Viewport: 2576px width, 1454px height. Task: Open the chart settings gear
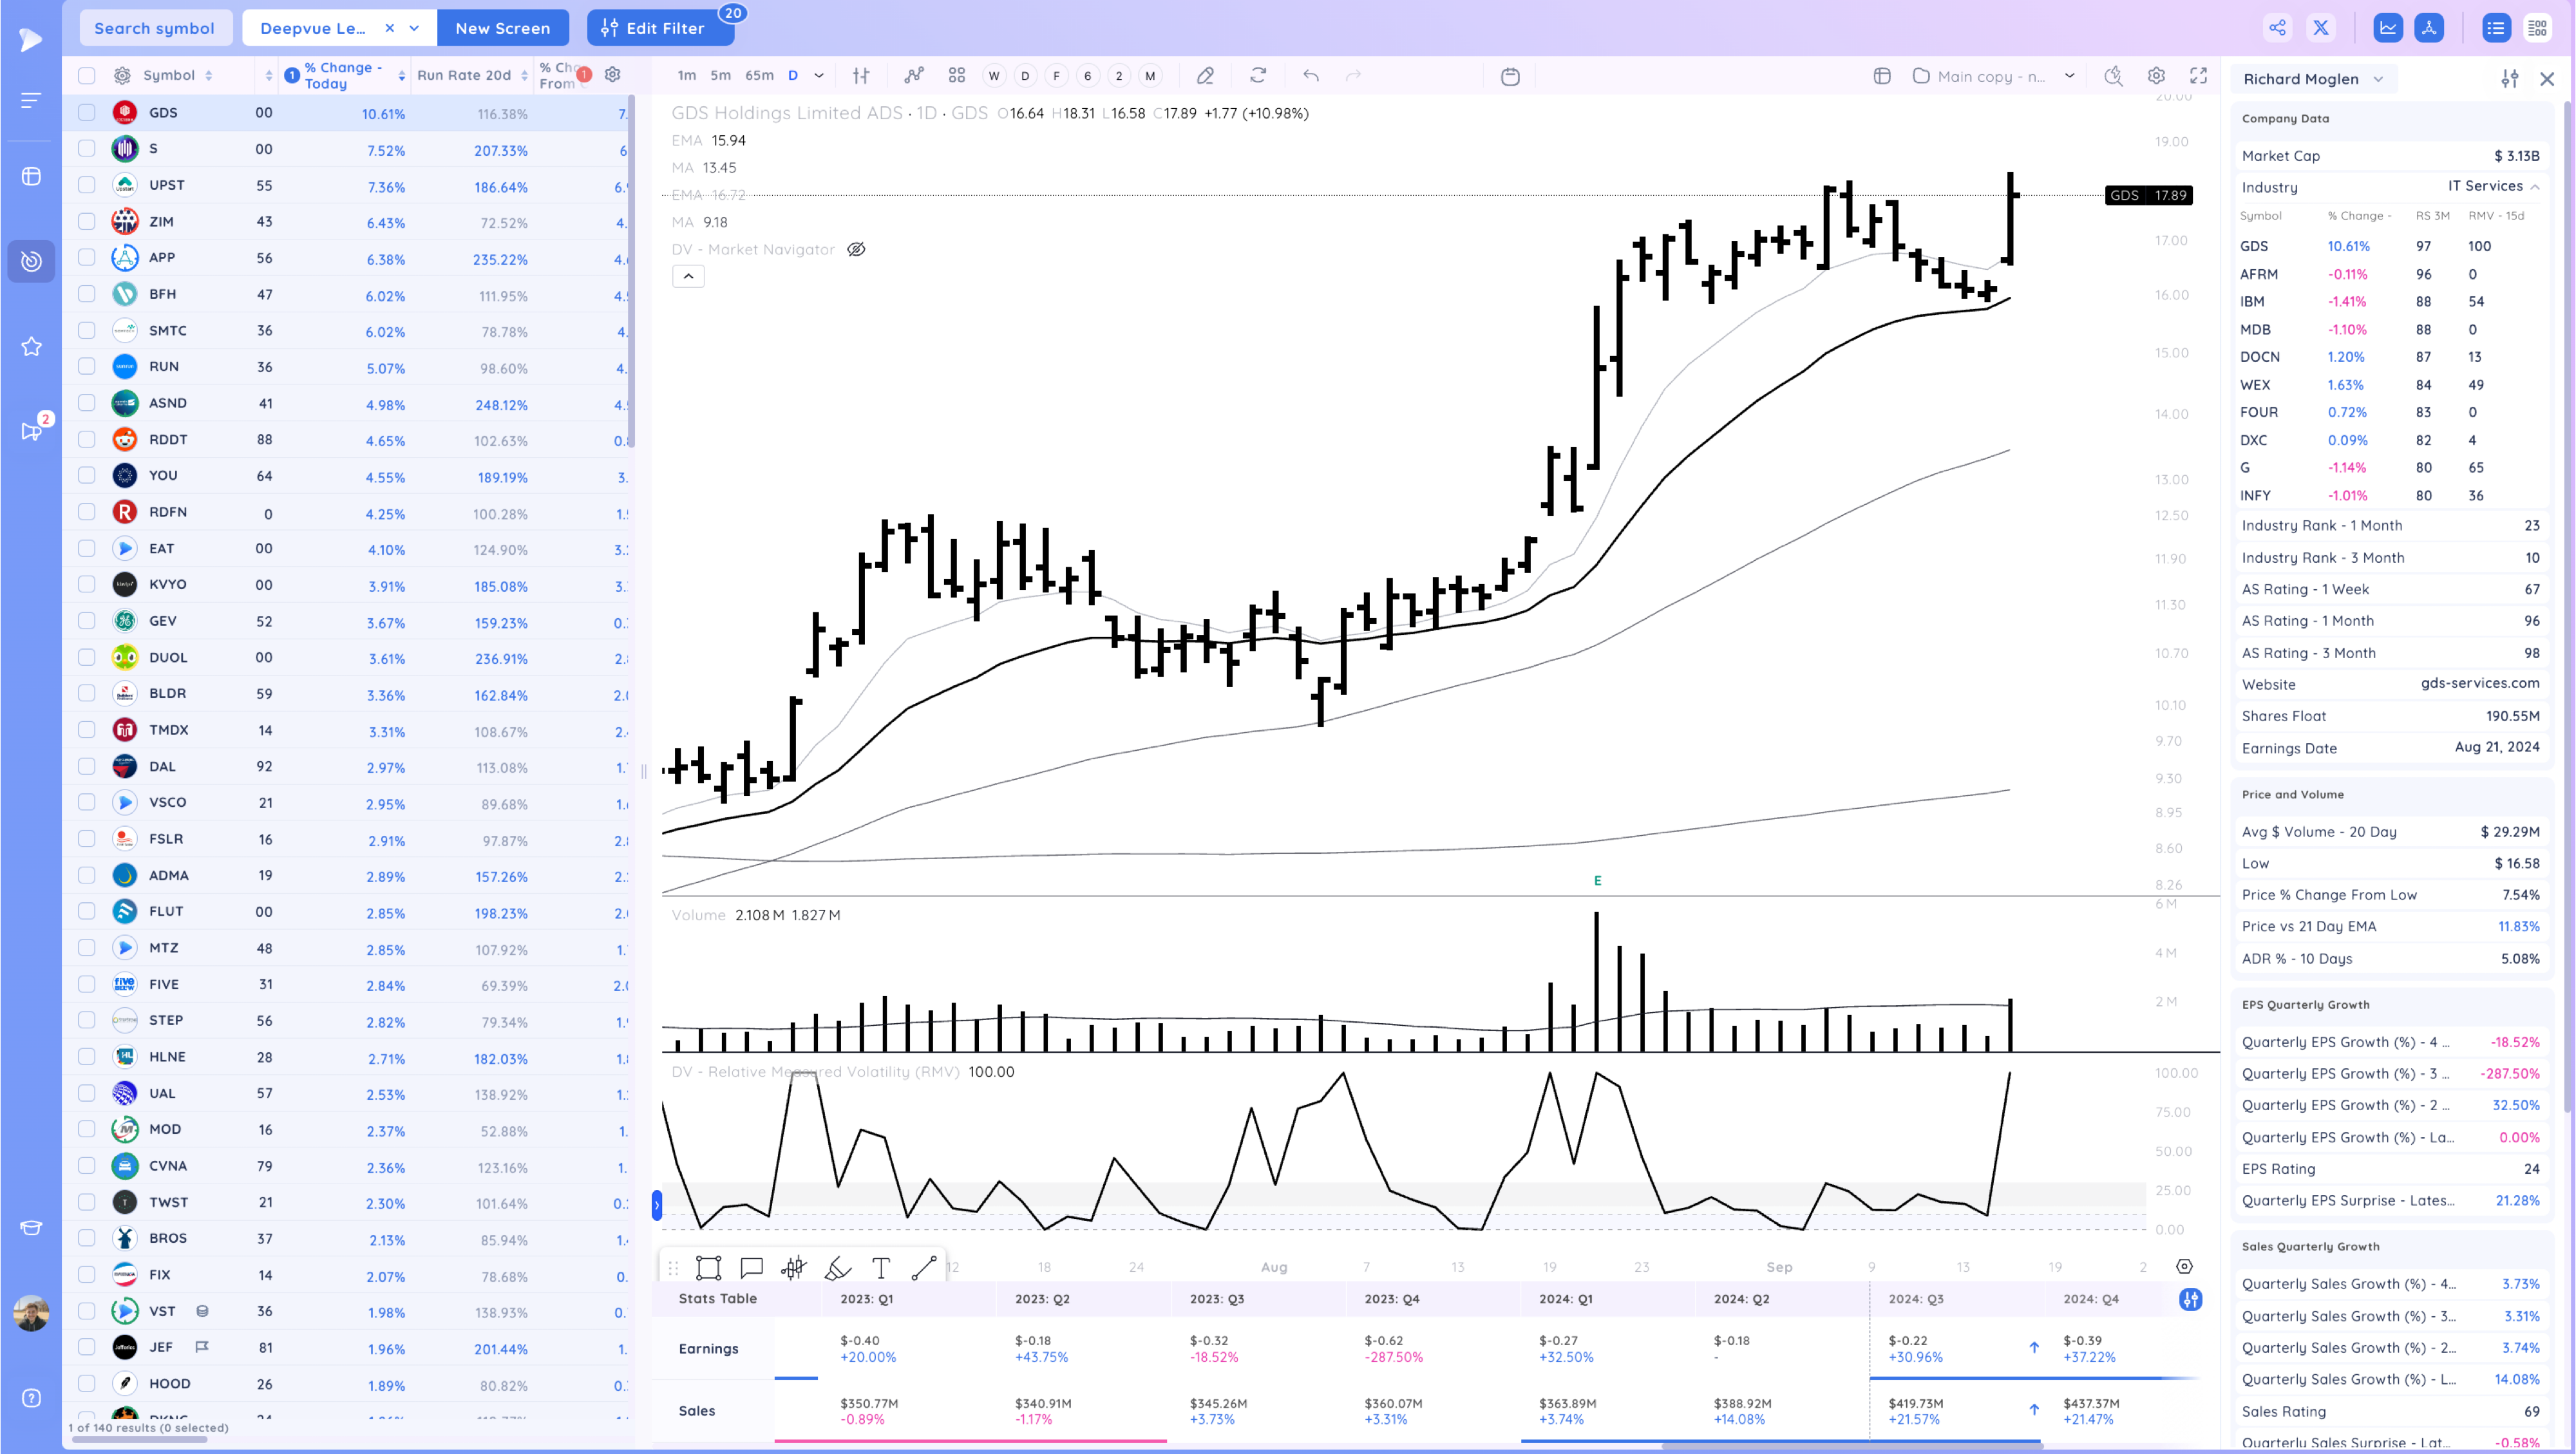coord(2156,76)
